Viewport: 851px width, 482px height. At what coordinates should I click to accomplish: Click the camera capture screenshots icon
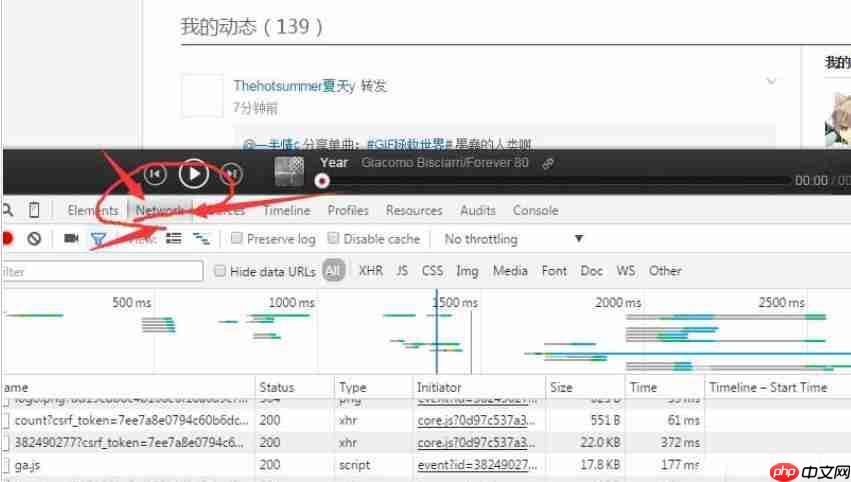(72, 239)
